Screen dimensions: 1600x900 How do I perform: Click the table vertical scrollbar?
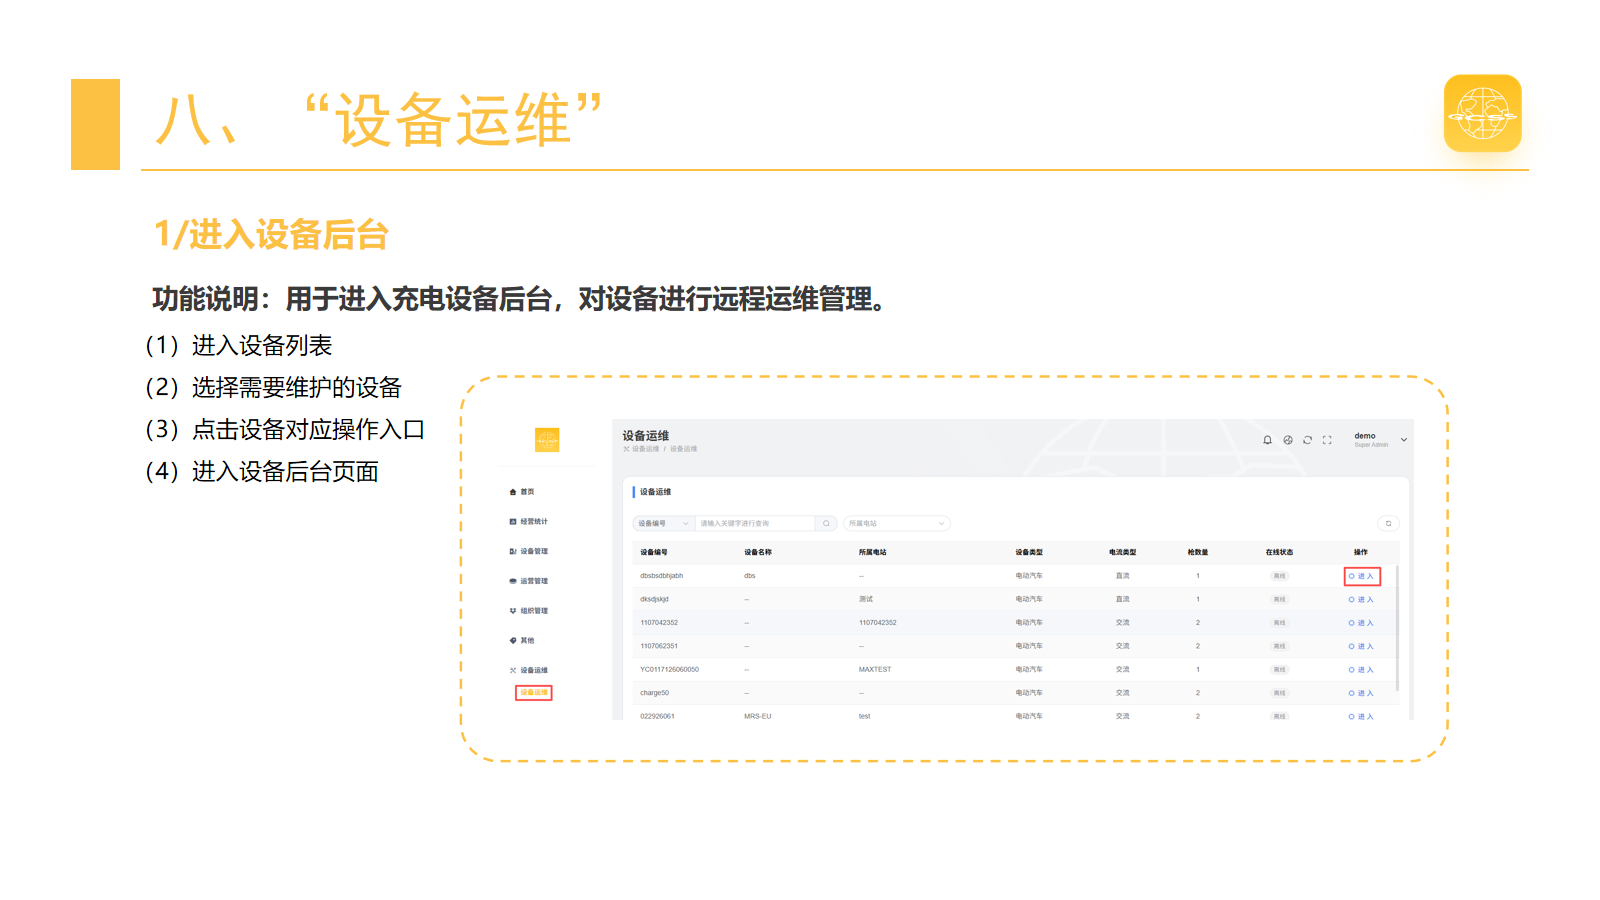point(1397,628)
